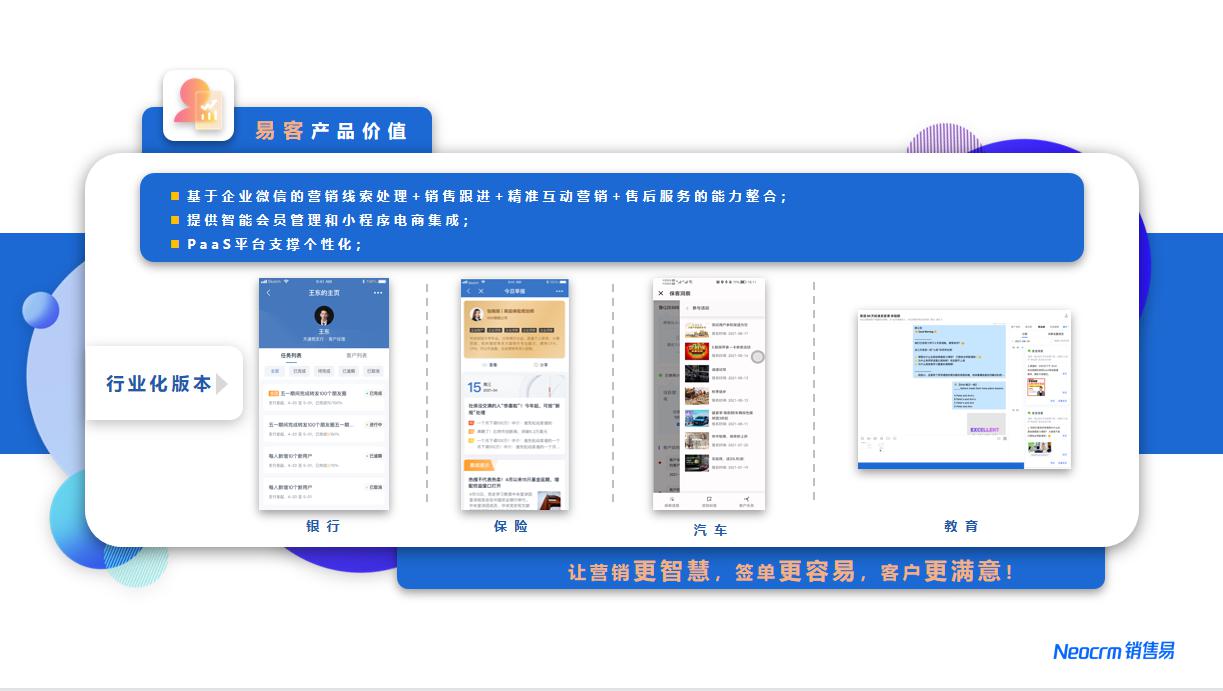This screenshot has width=1223, height=691.
Task: Tap the round floating button on car screen
Action: pyautogui.click(x=758, y=357)
